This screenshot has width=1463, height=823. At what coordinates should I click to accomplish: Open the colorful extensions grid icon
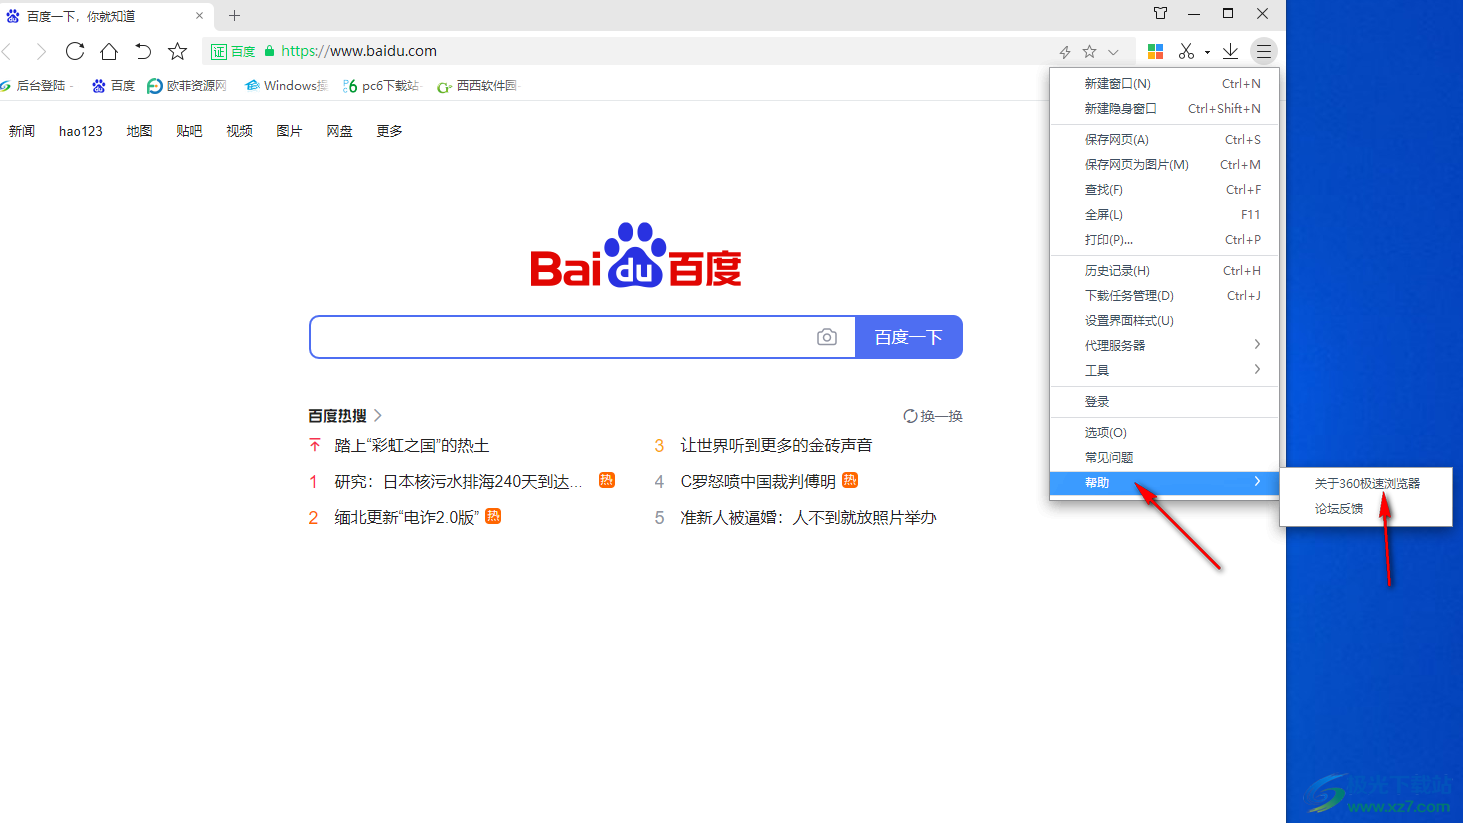1155,51
